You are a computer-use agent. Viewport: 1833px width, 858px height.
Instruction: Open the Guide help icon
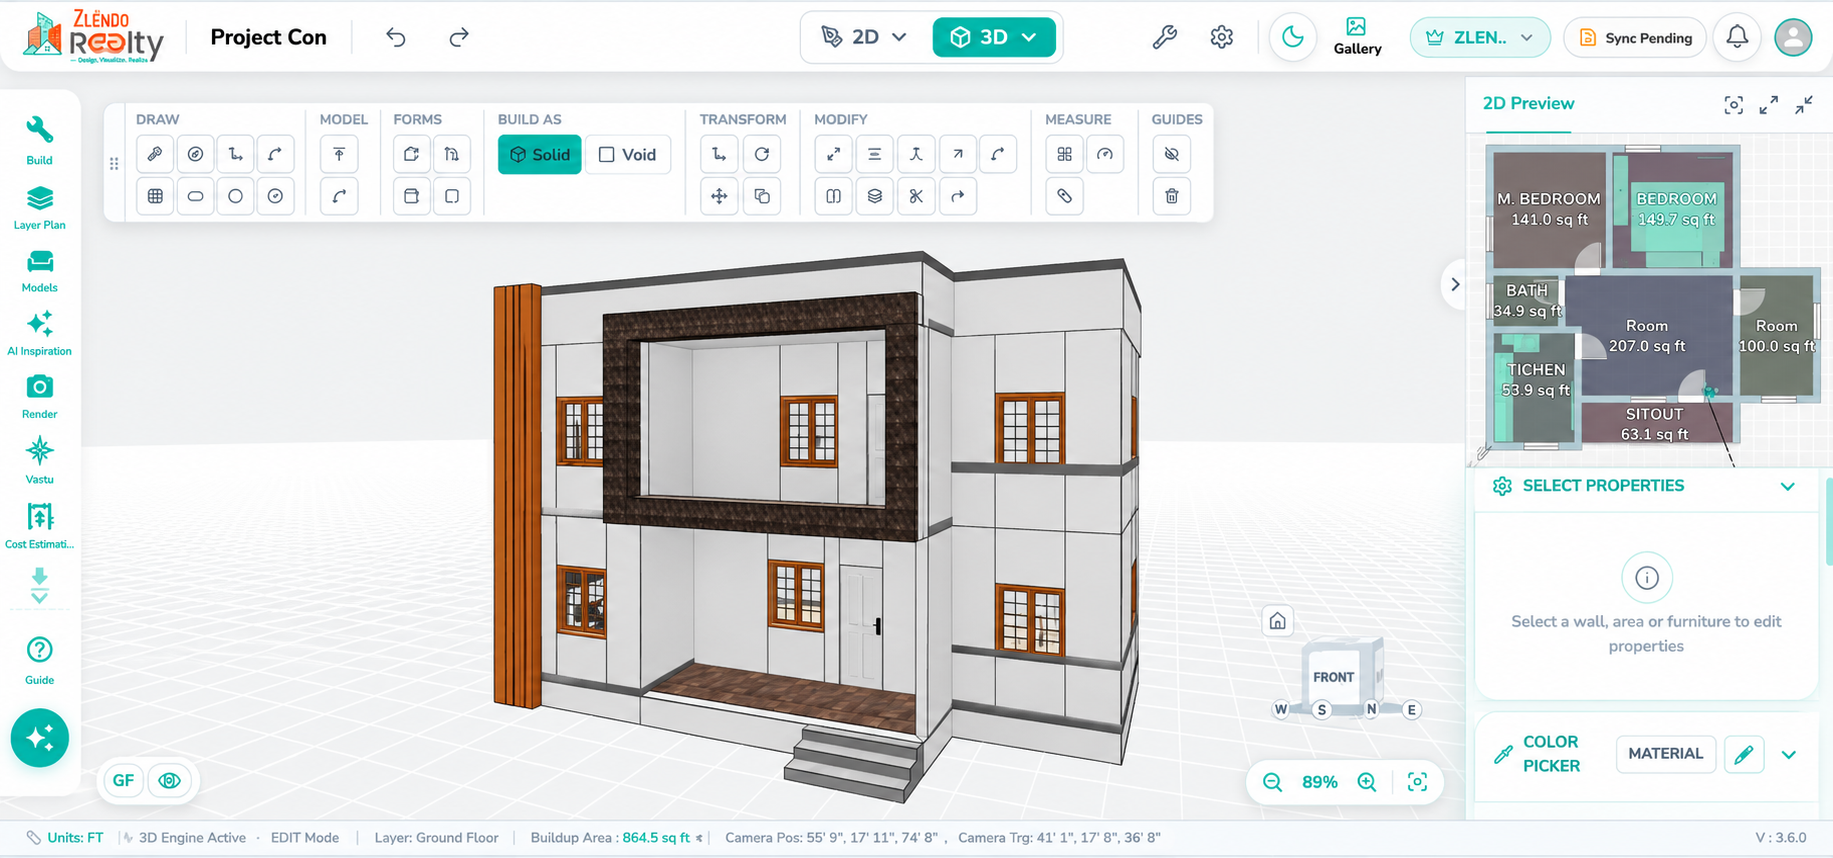tap(39, 660)
